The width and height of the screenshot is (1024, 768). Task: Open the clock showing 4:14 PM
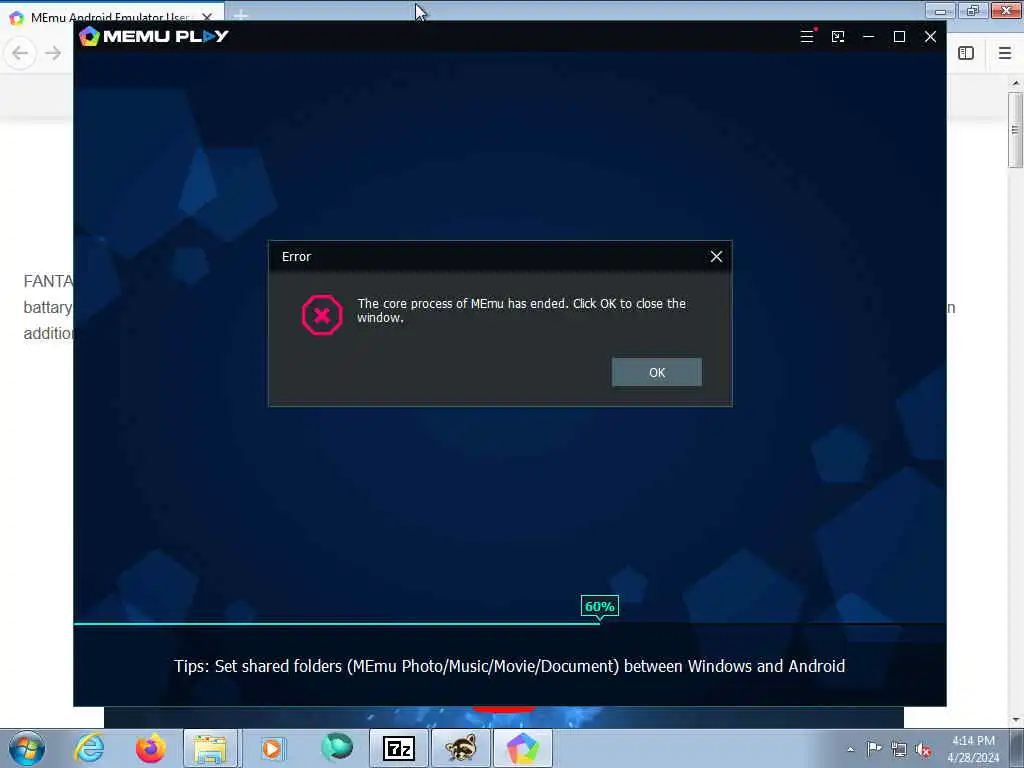click(x=973, y=749)
